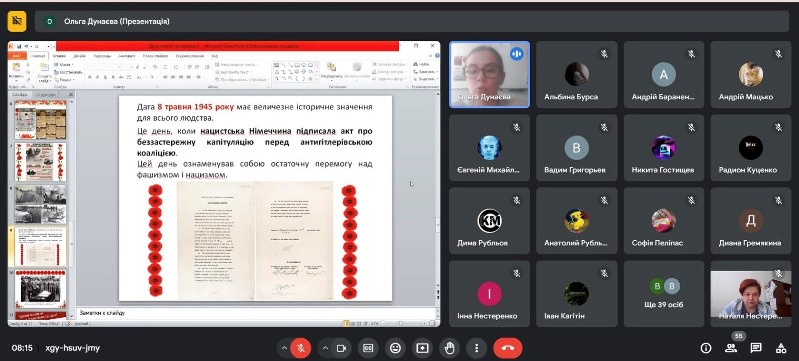799x361 pixels.
Task: Show the people list icon
Action: (x=731, y=348)
